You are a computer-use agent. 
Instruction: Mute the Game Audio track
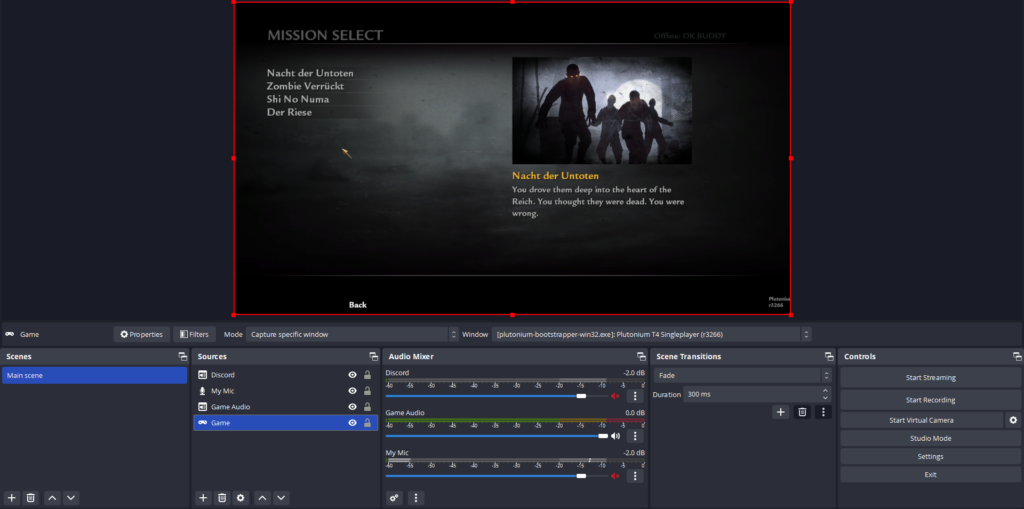click(615, 436)
